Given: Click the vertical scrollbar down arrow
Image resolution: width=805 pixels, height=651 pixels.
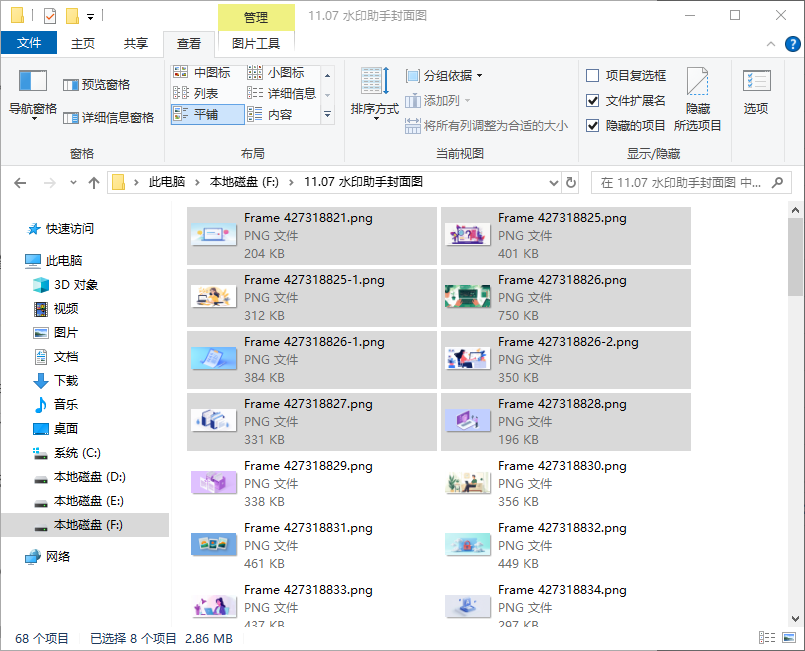Looking at the screenshot, I should pos(795,619).
